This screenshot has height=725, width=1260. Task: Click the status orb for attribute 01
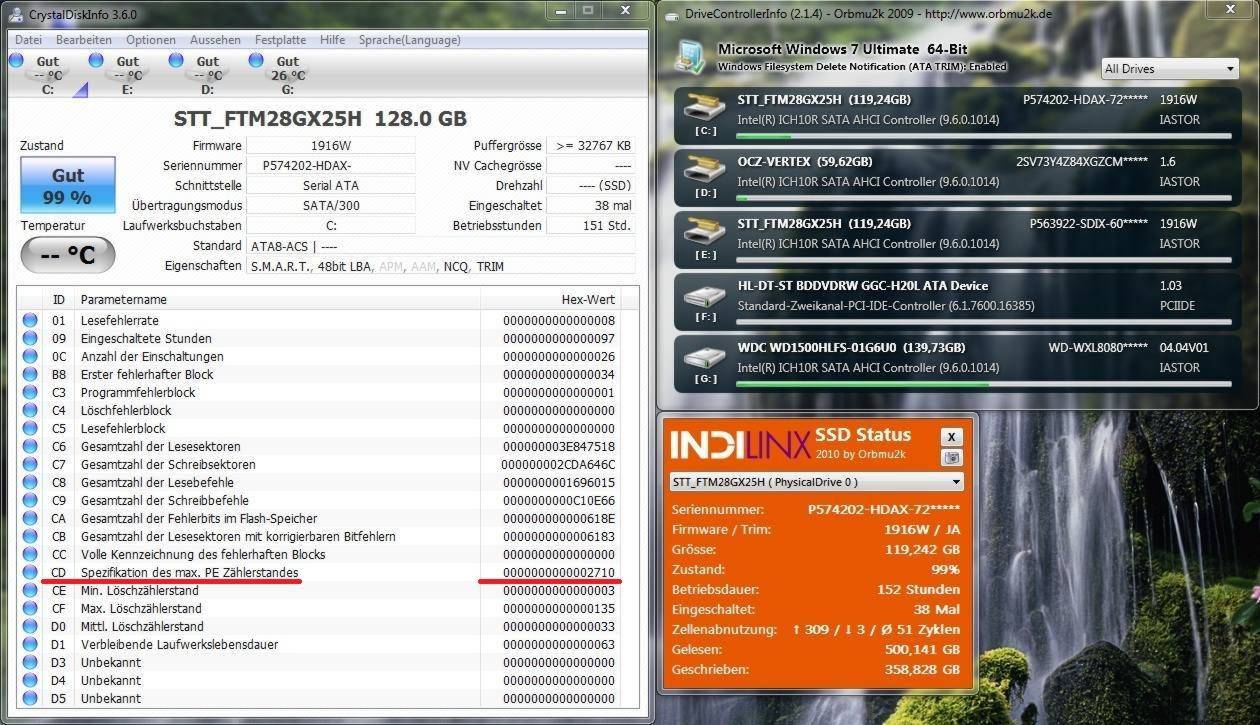click(x=30, y=320)
